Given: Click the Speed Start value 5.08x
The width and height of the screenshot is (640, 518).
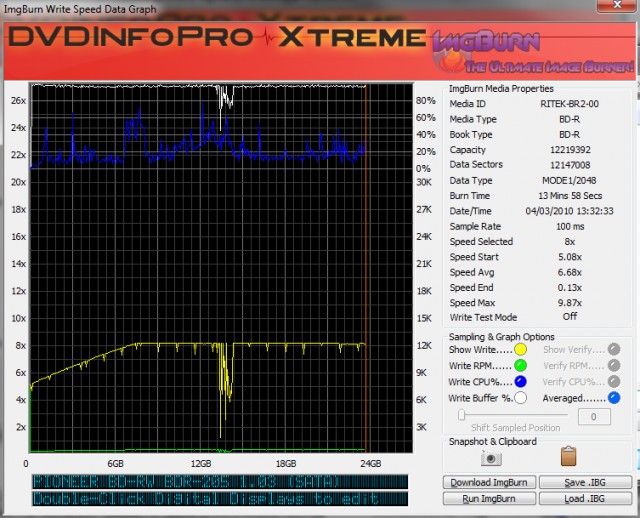Looking at the screenshot, I should (x=570, y=257).
